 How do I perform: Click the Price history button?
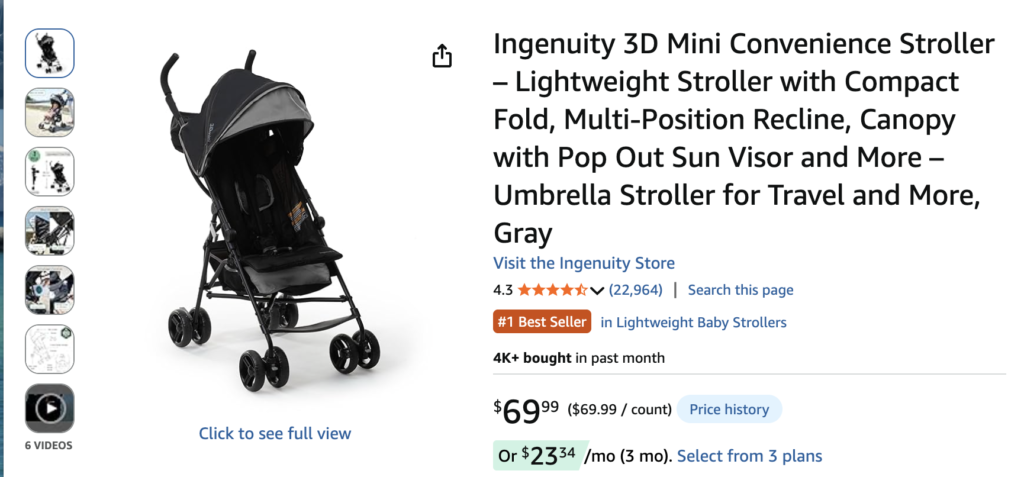point(729,410)
